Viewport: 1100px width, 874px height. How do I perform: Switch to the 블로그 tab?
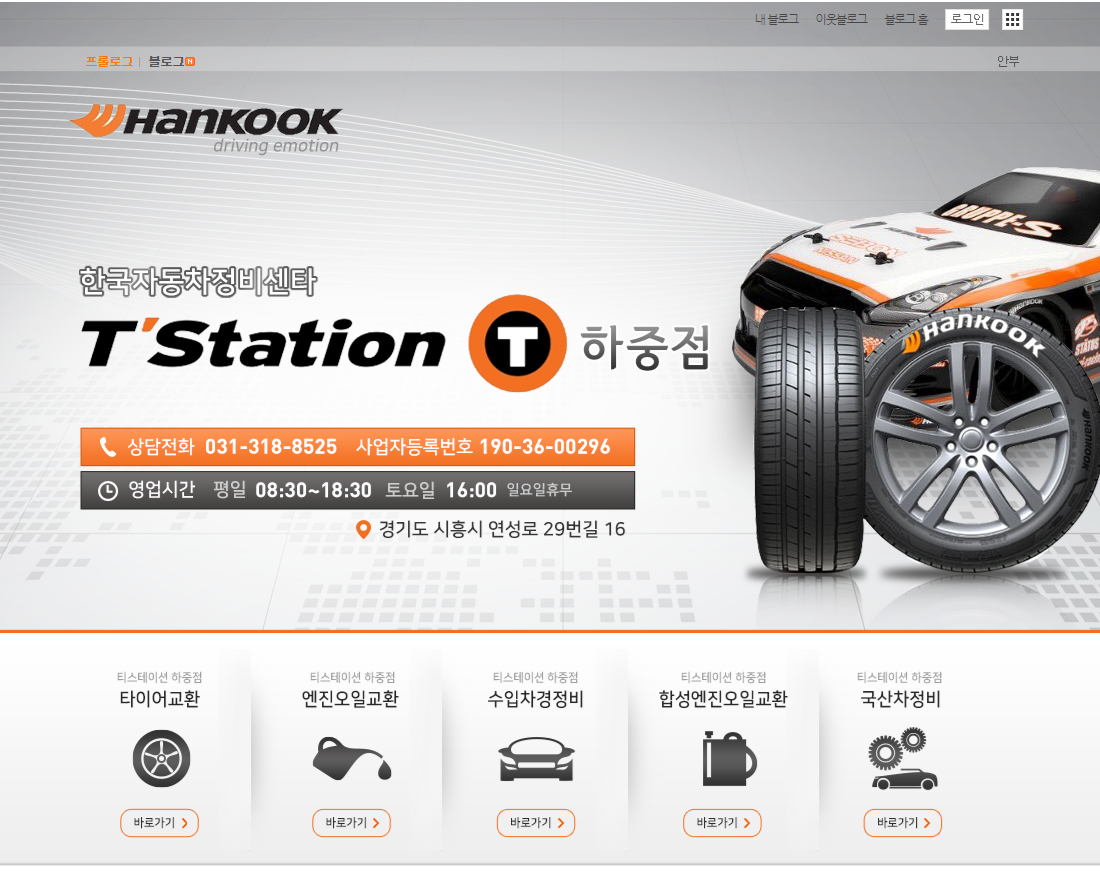click(166, 62)
